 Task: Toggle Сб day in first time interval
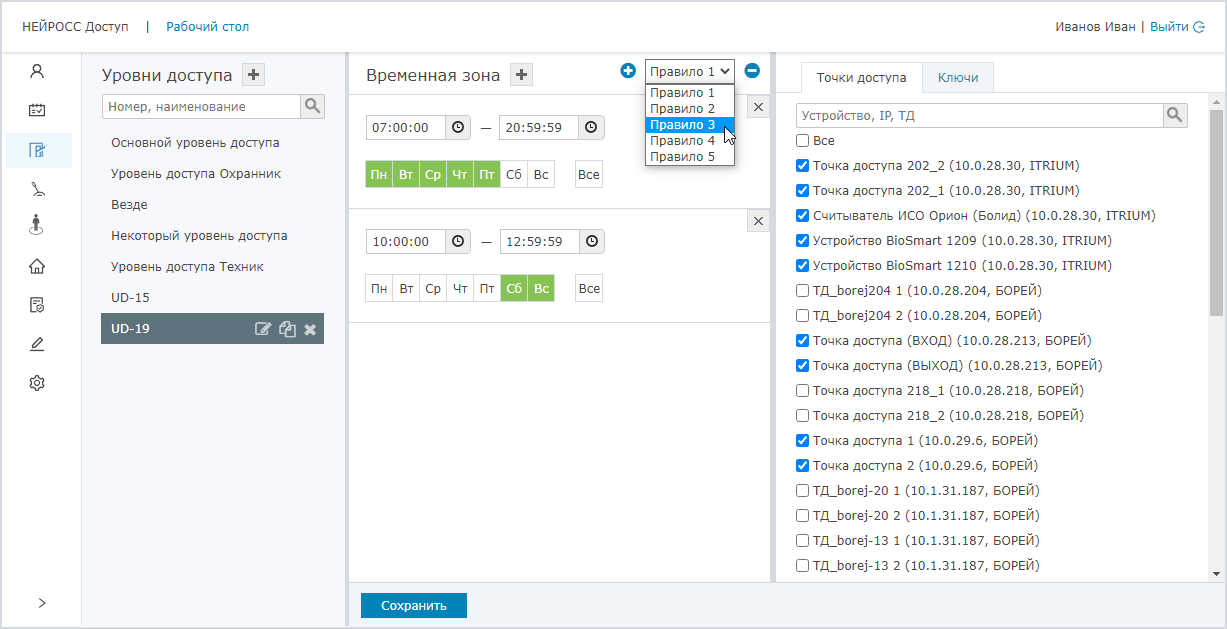tap(513, 175)
